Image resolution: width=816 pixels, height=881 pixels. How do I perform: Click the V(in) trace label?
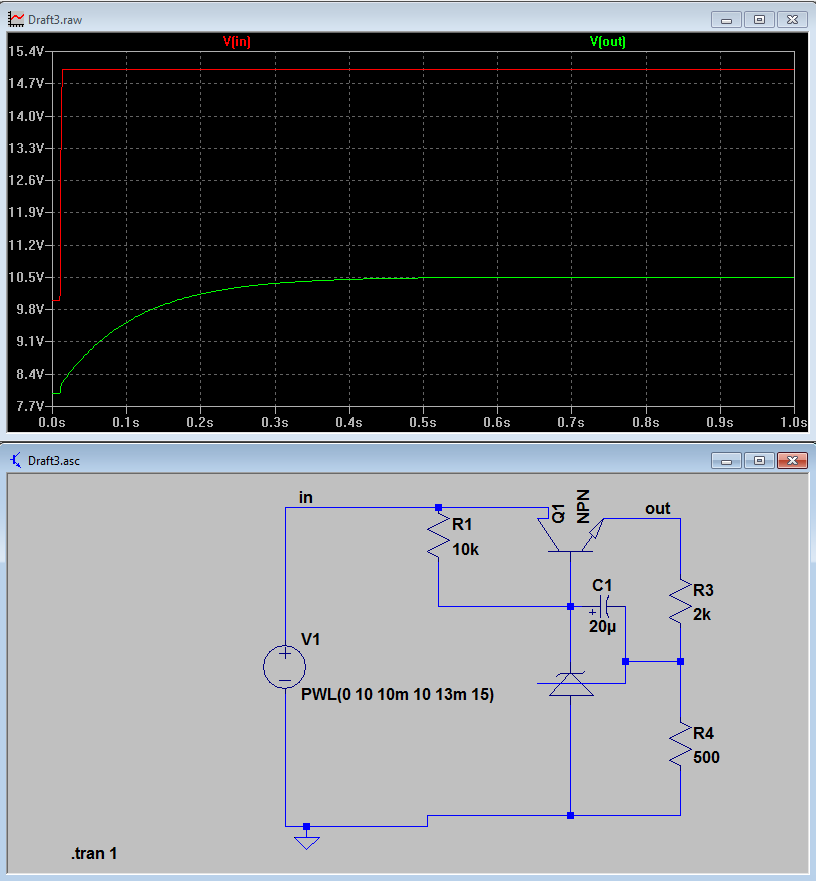click(237, 42)
